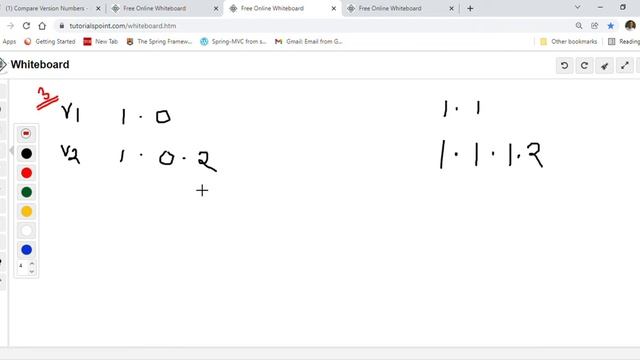
Task: Open Apps bookmark shortcut
Action: [9, 42]
